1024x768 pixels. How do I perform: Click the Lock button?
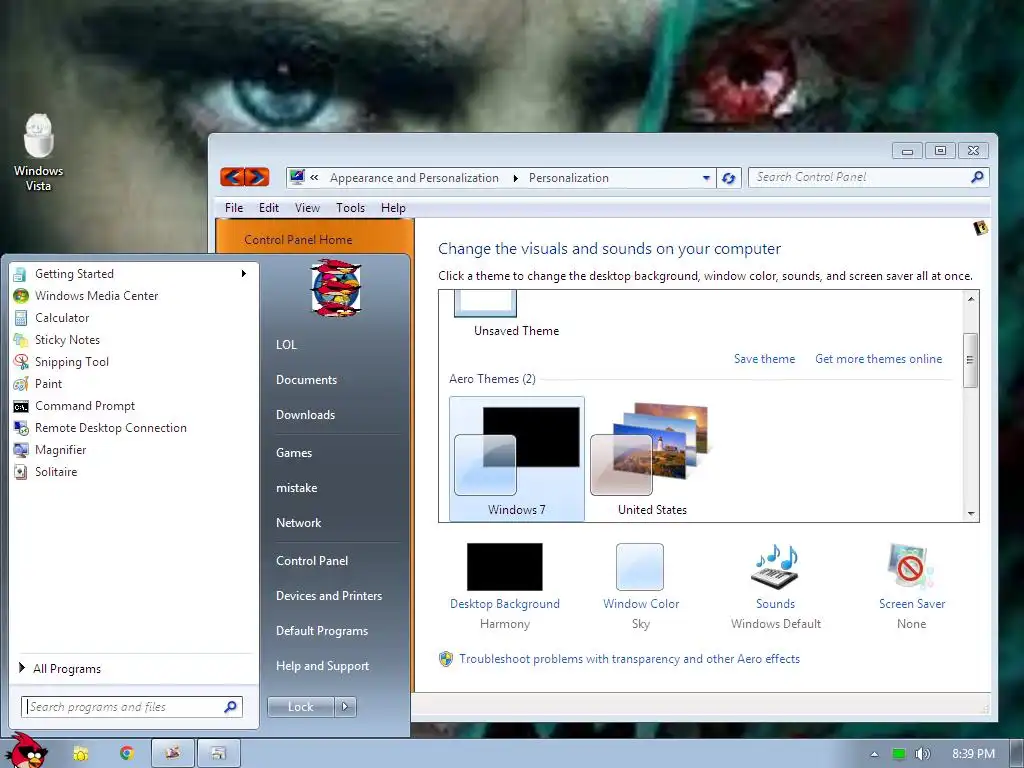pyautogui.click(x=300, y=707)
